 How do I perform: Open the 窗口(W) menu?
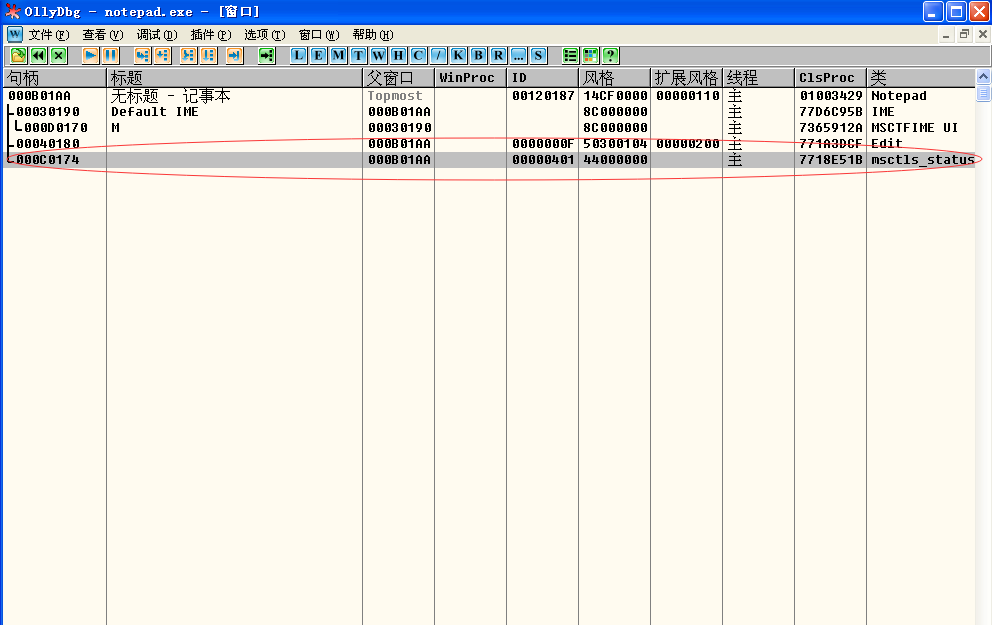click(x=319, y=35)
